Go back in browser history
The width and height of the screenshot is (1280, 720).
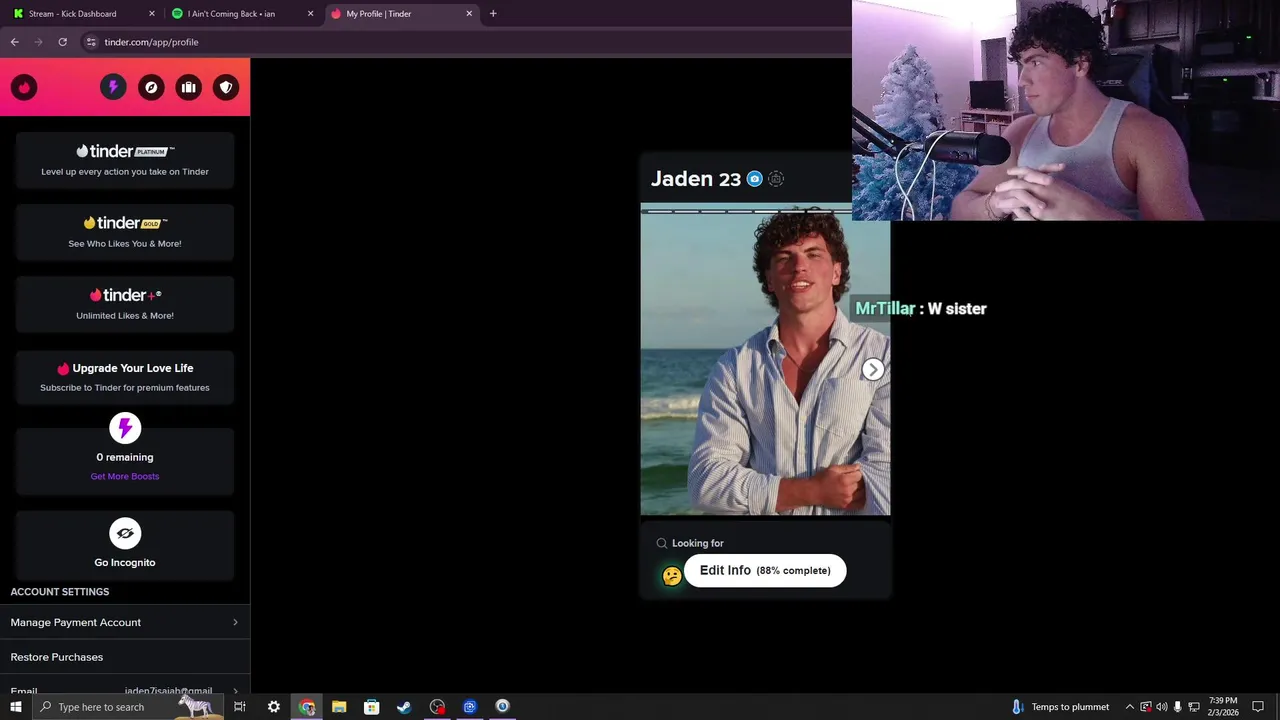[x=14, y=42]
